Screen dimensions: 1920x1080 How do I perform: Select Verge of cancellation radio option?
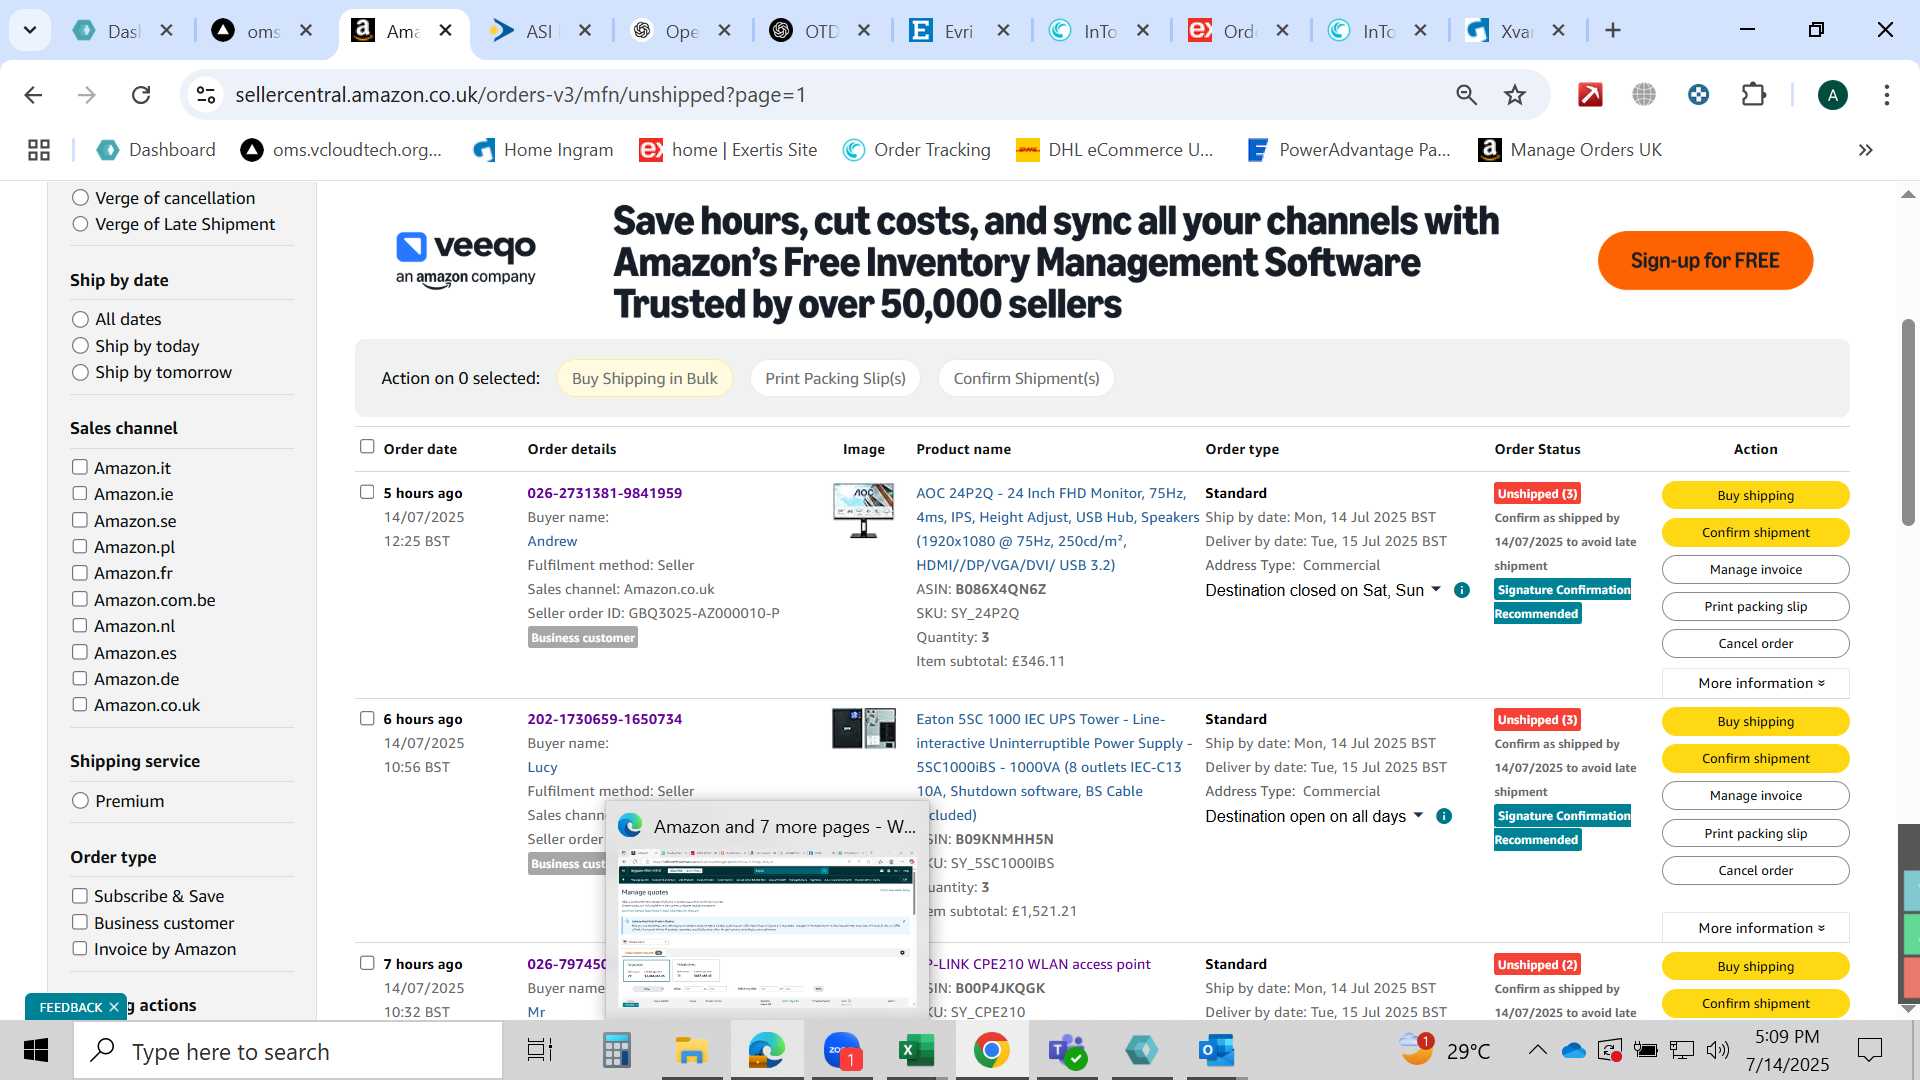(x=81, y=198)
